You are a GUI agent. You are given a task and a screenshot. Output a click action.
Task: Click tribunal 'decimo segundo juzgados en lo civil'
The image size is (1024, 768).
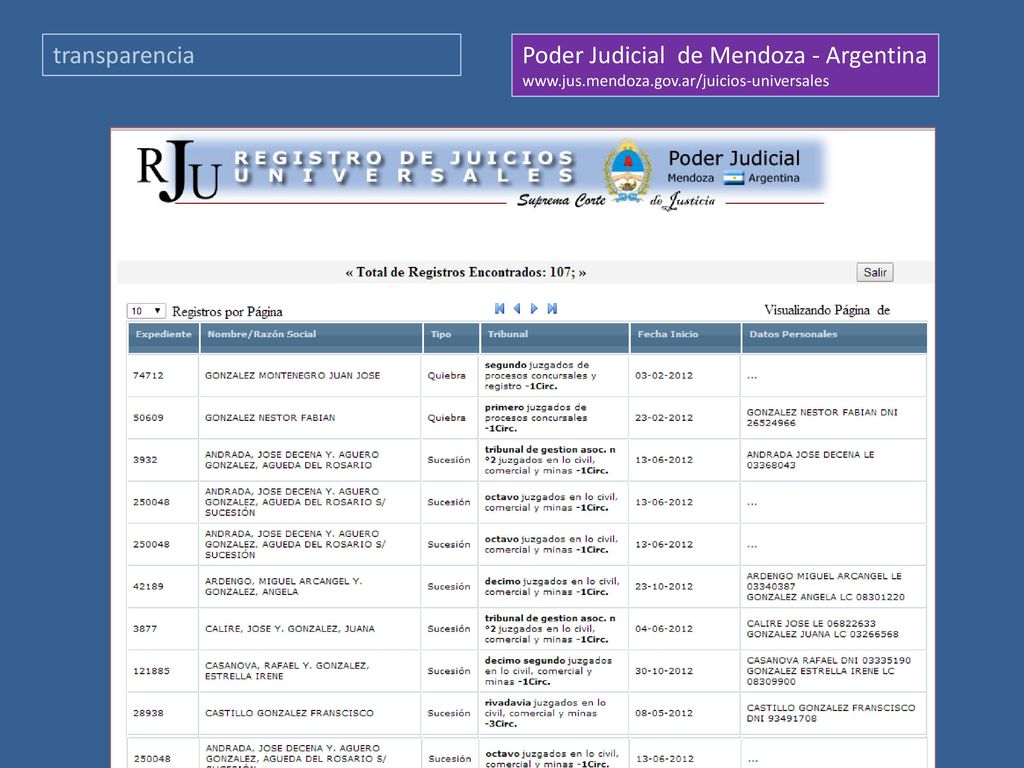(x=549, y=671)
